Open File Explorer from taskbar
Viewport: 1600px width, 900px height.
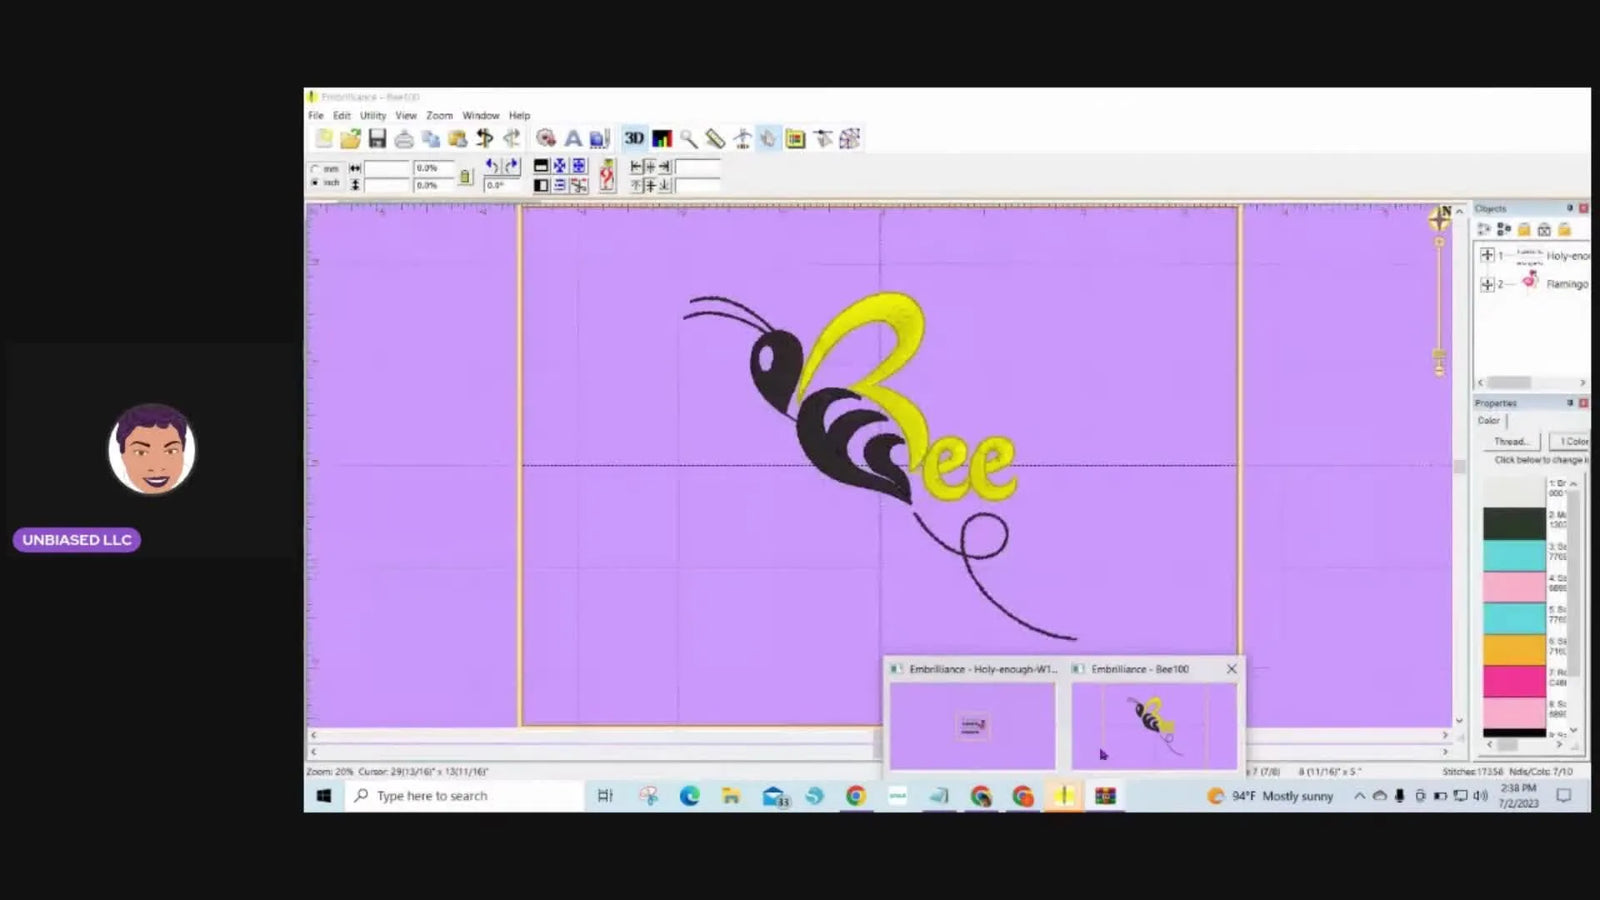(731, 796)
